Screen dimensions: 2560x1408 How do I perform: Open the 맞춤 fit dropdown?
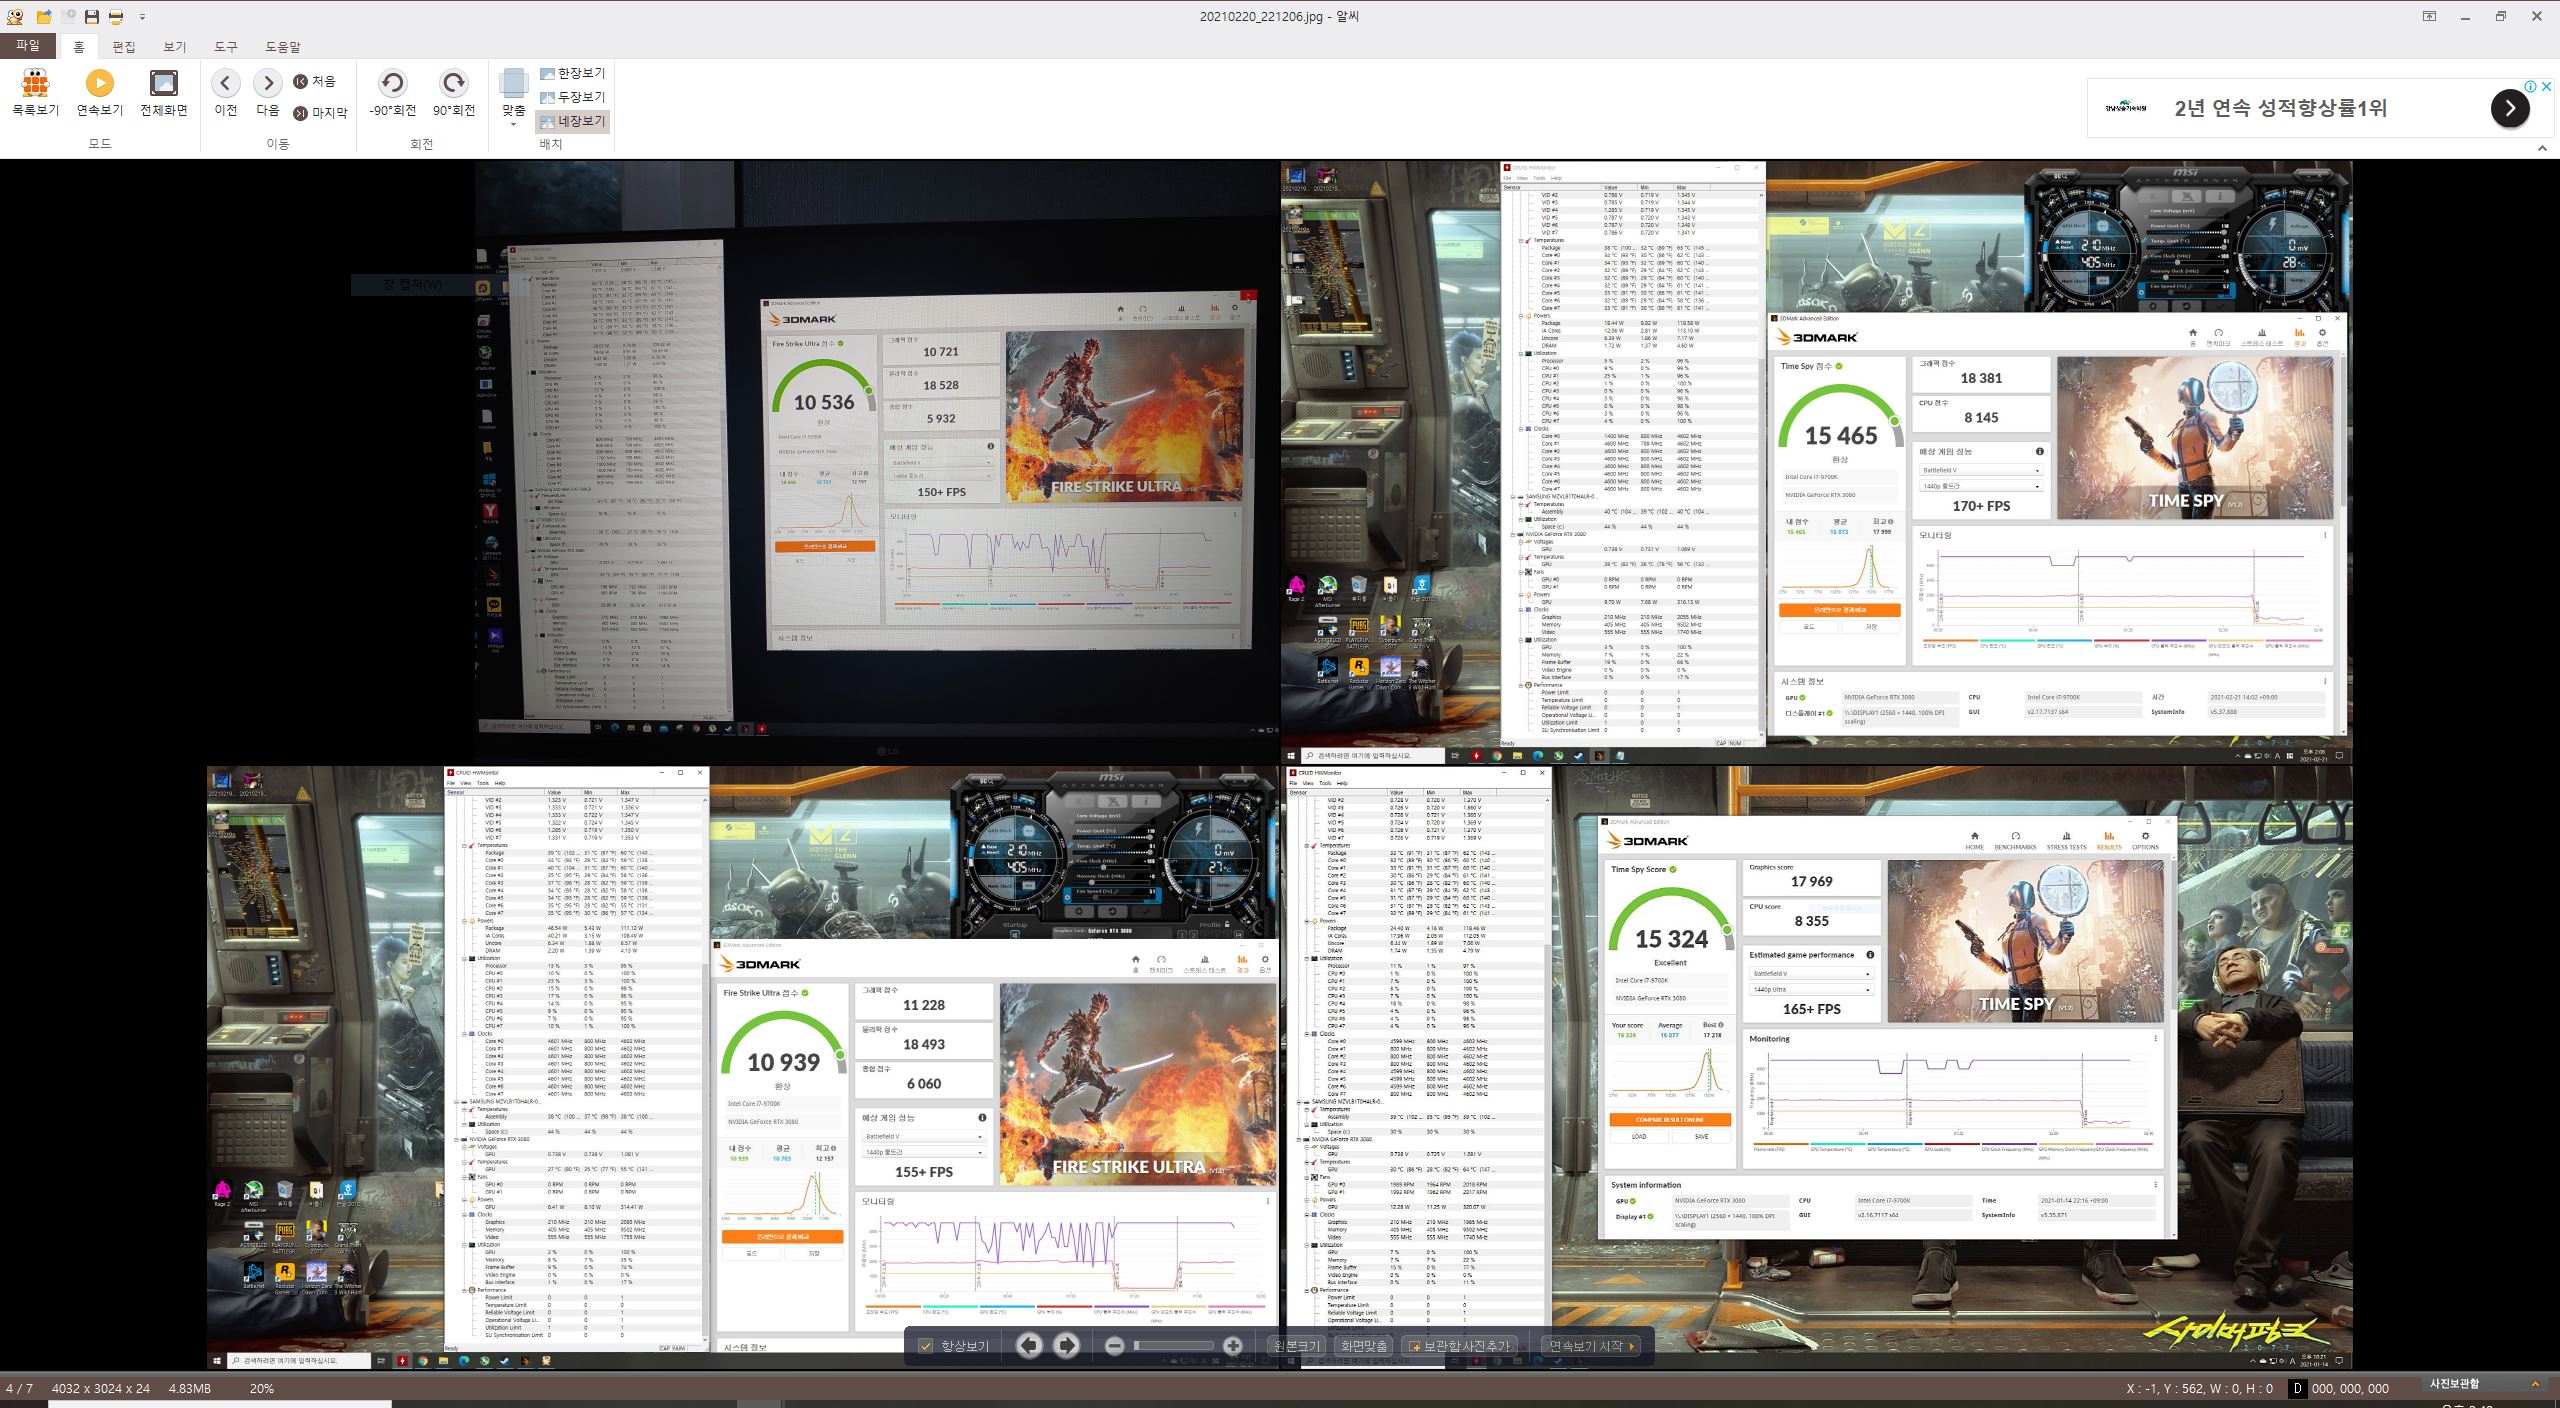point(513,98)
